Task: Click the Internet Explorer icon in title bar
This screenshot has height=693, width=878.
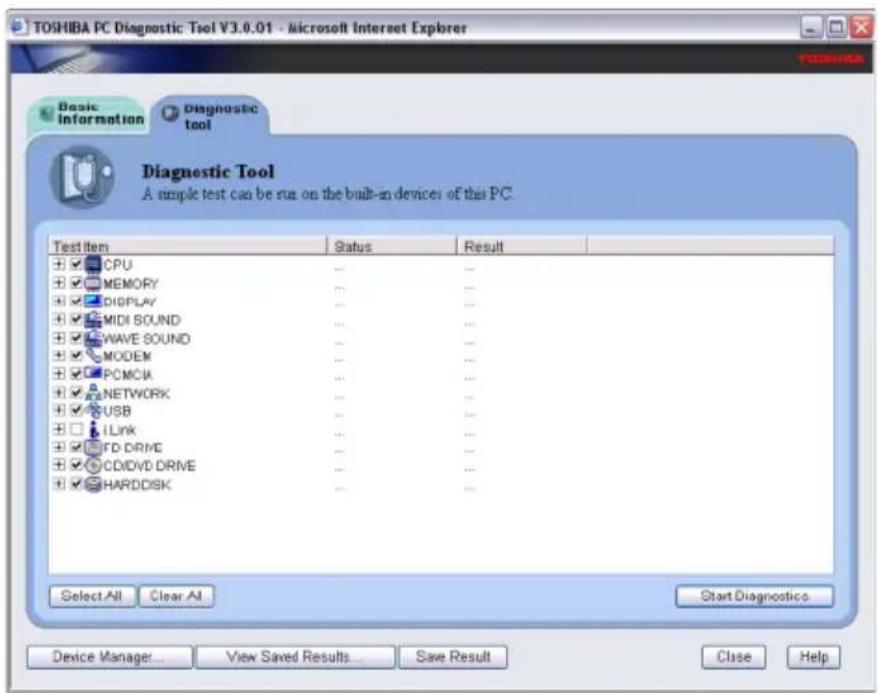Action: point(18,26)
